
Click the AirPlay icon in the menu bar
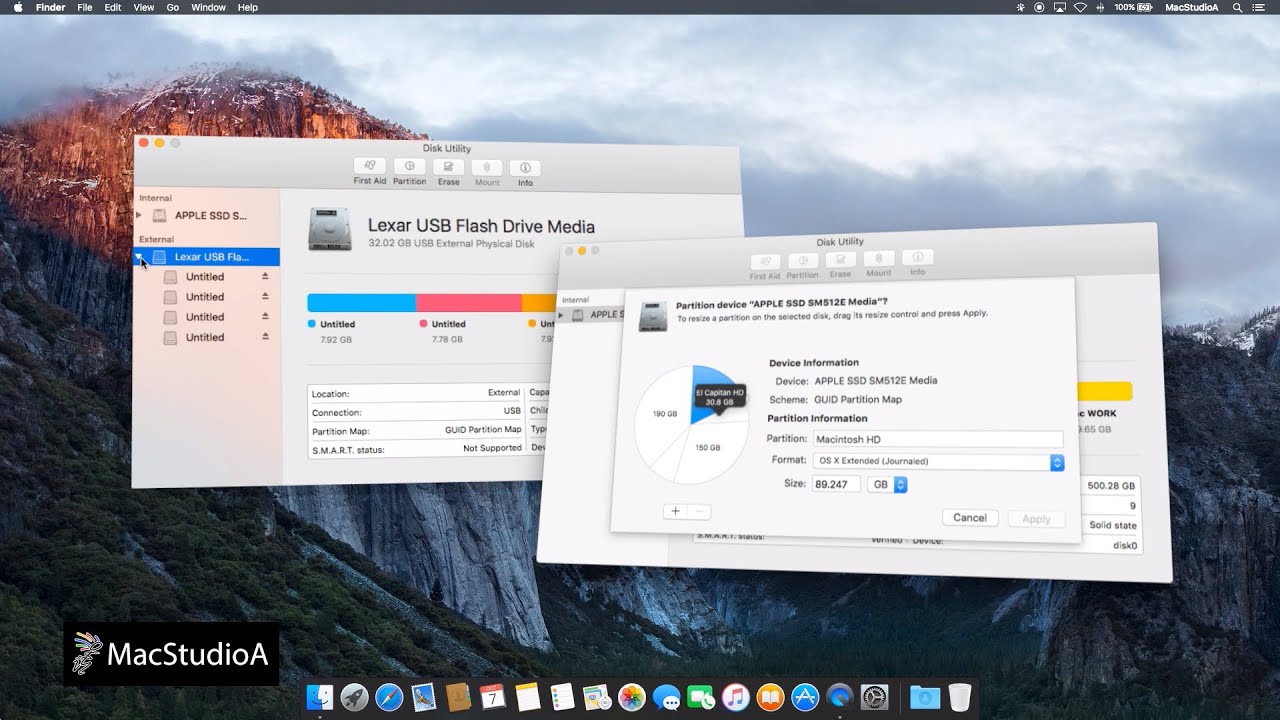coord(1059,7)
